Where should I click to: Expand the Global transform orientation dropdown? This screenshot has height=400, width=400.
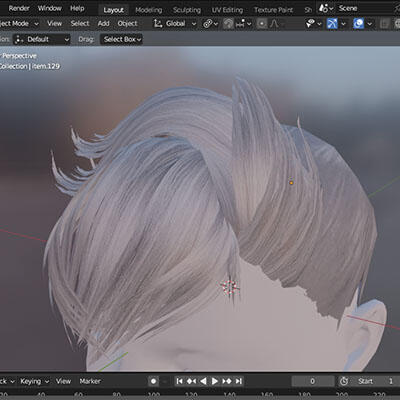[x=175, y=24]
